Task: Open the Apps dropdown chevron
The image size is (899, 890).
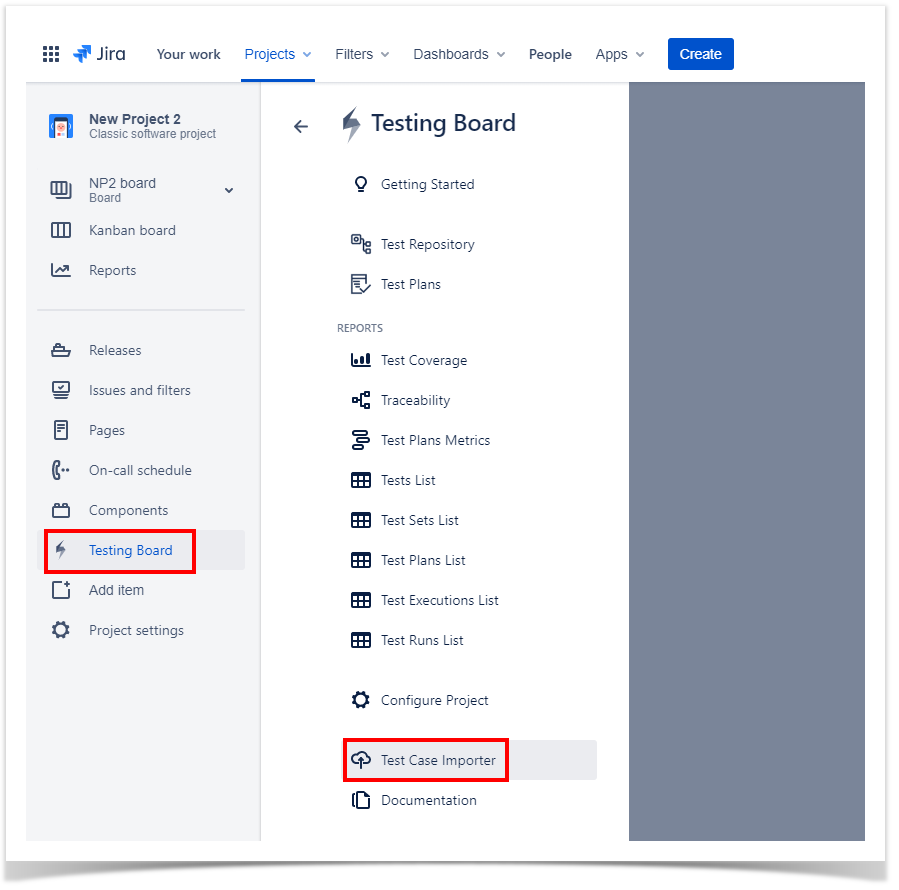Action: (640, 54)
